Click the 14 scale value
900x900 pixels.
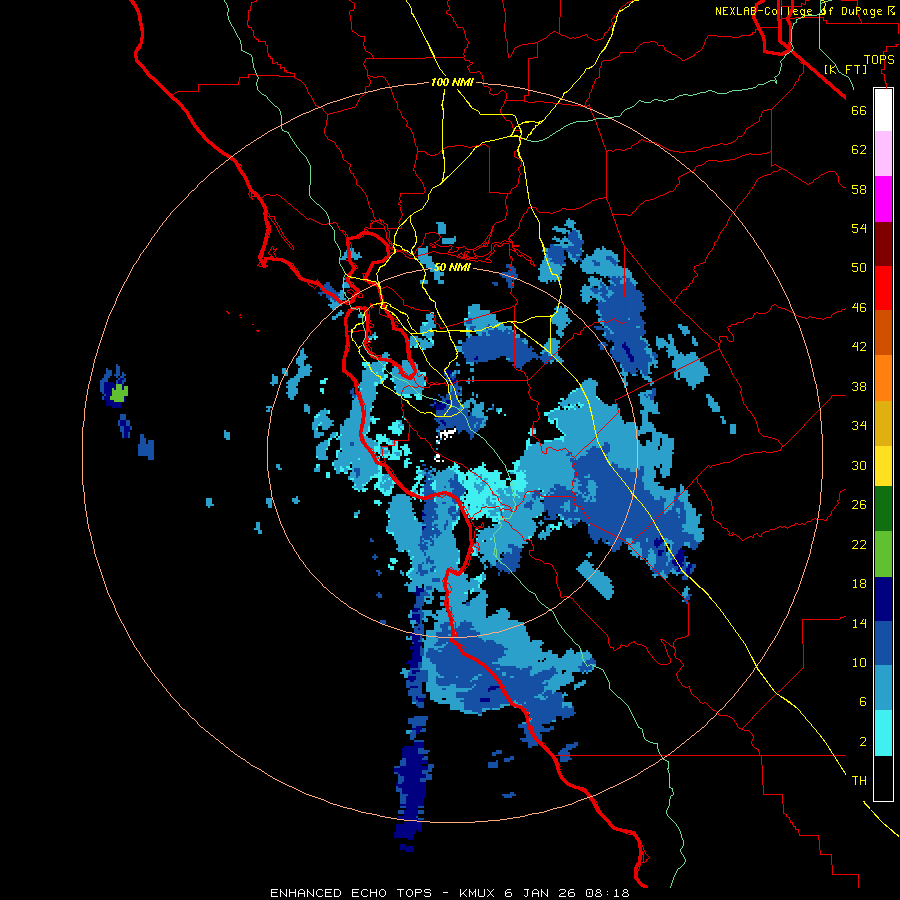point(859,623)
